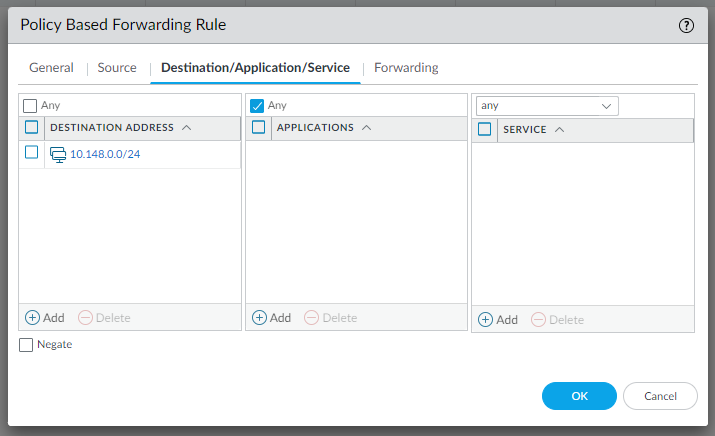Screen dimensions: 715x436
Task: Open the service 'any' dropdown
Action: tap(548, 106)
